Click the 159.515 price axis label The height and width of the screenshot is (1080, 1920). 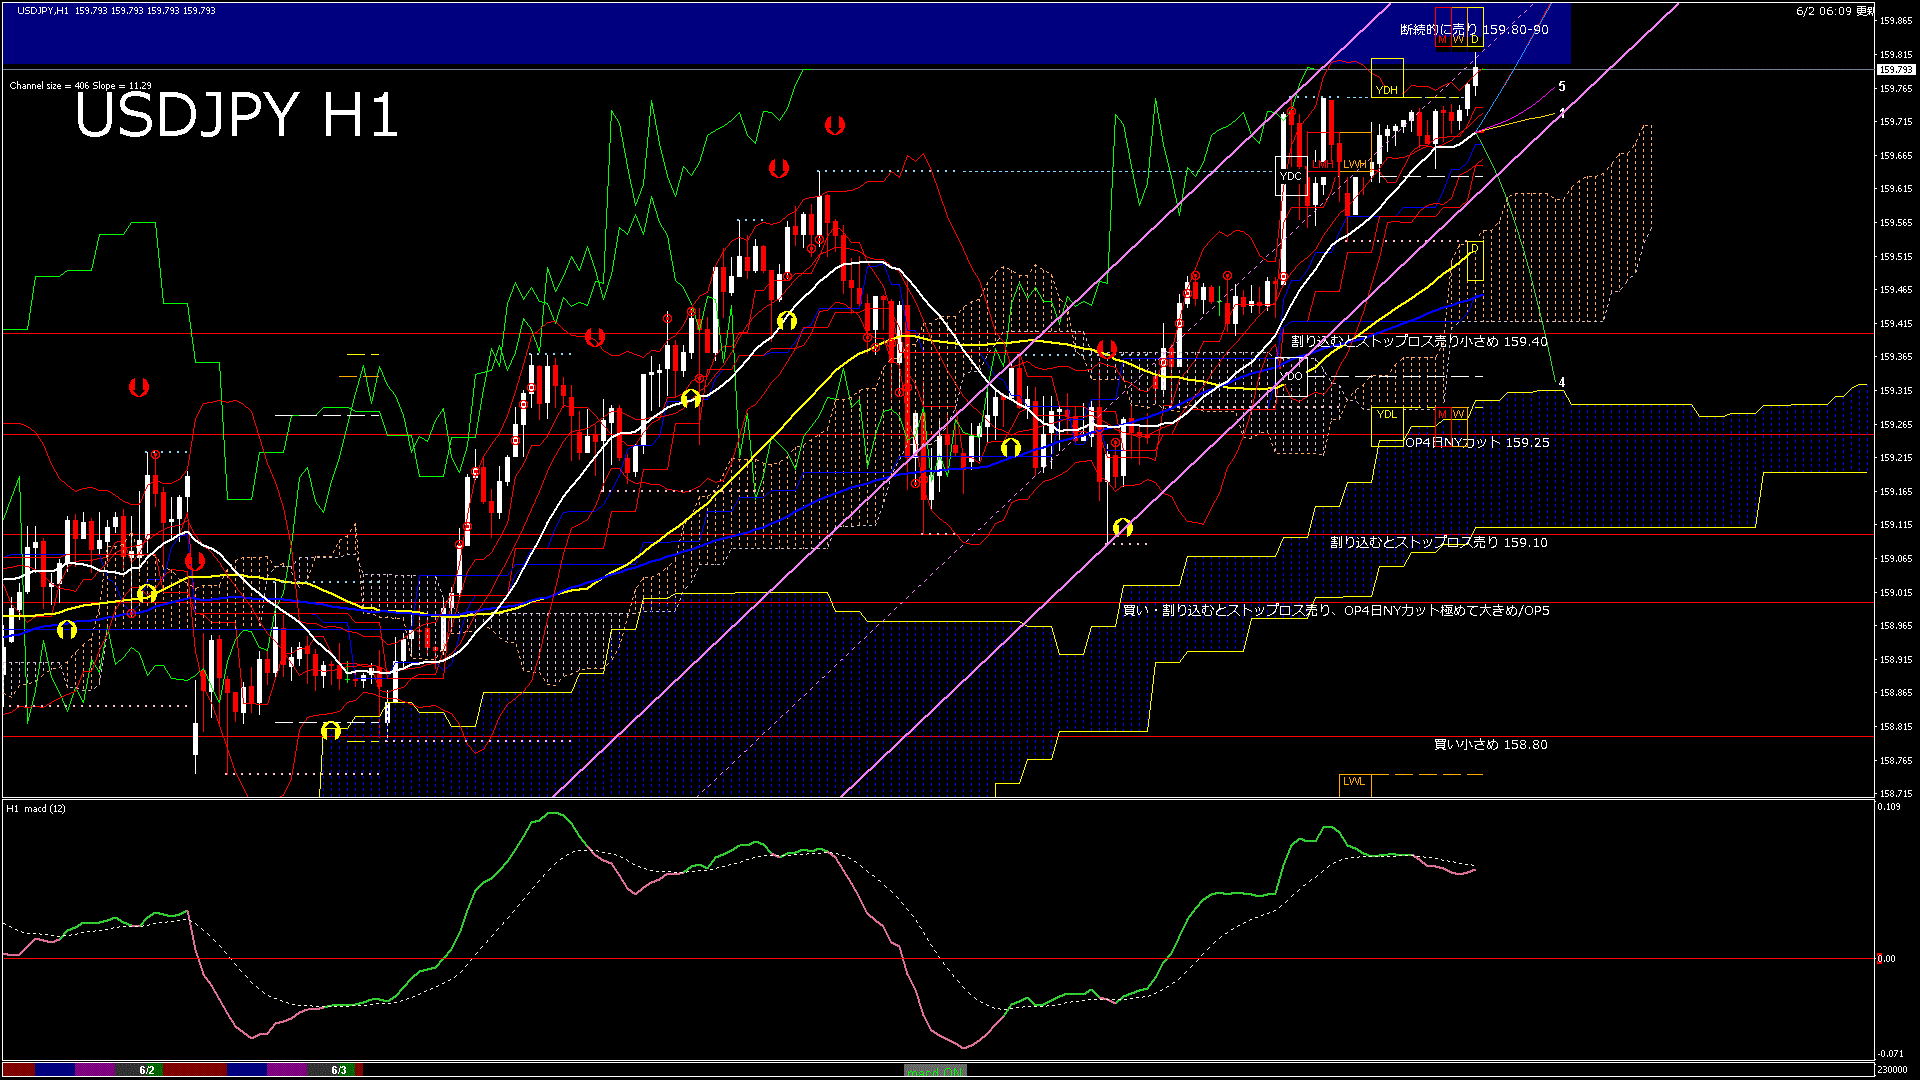(1896, 257)
